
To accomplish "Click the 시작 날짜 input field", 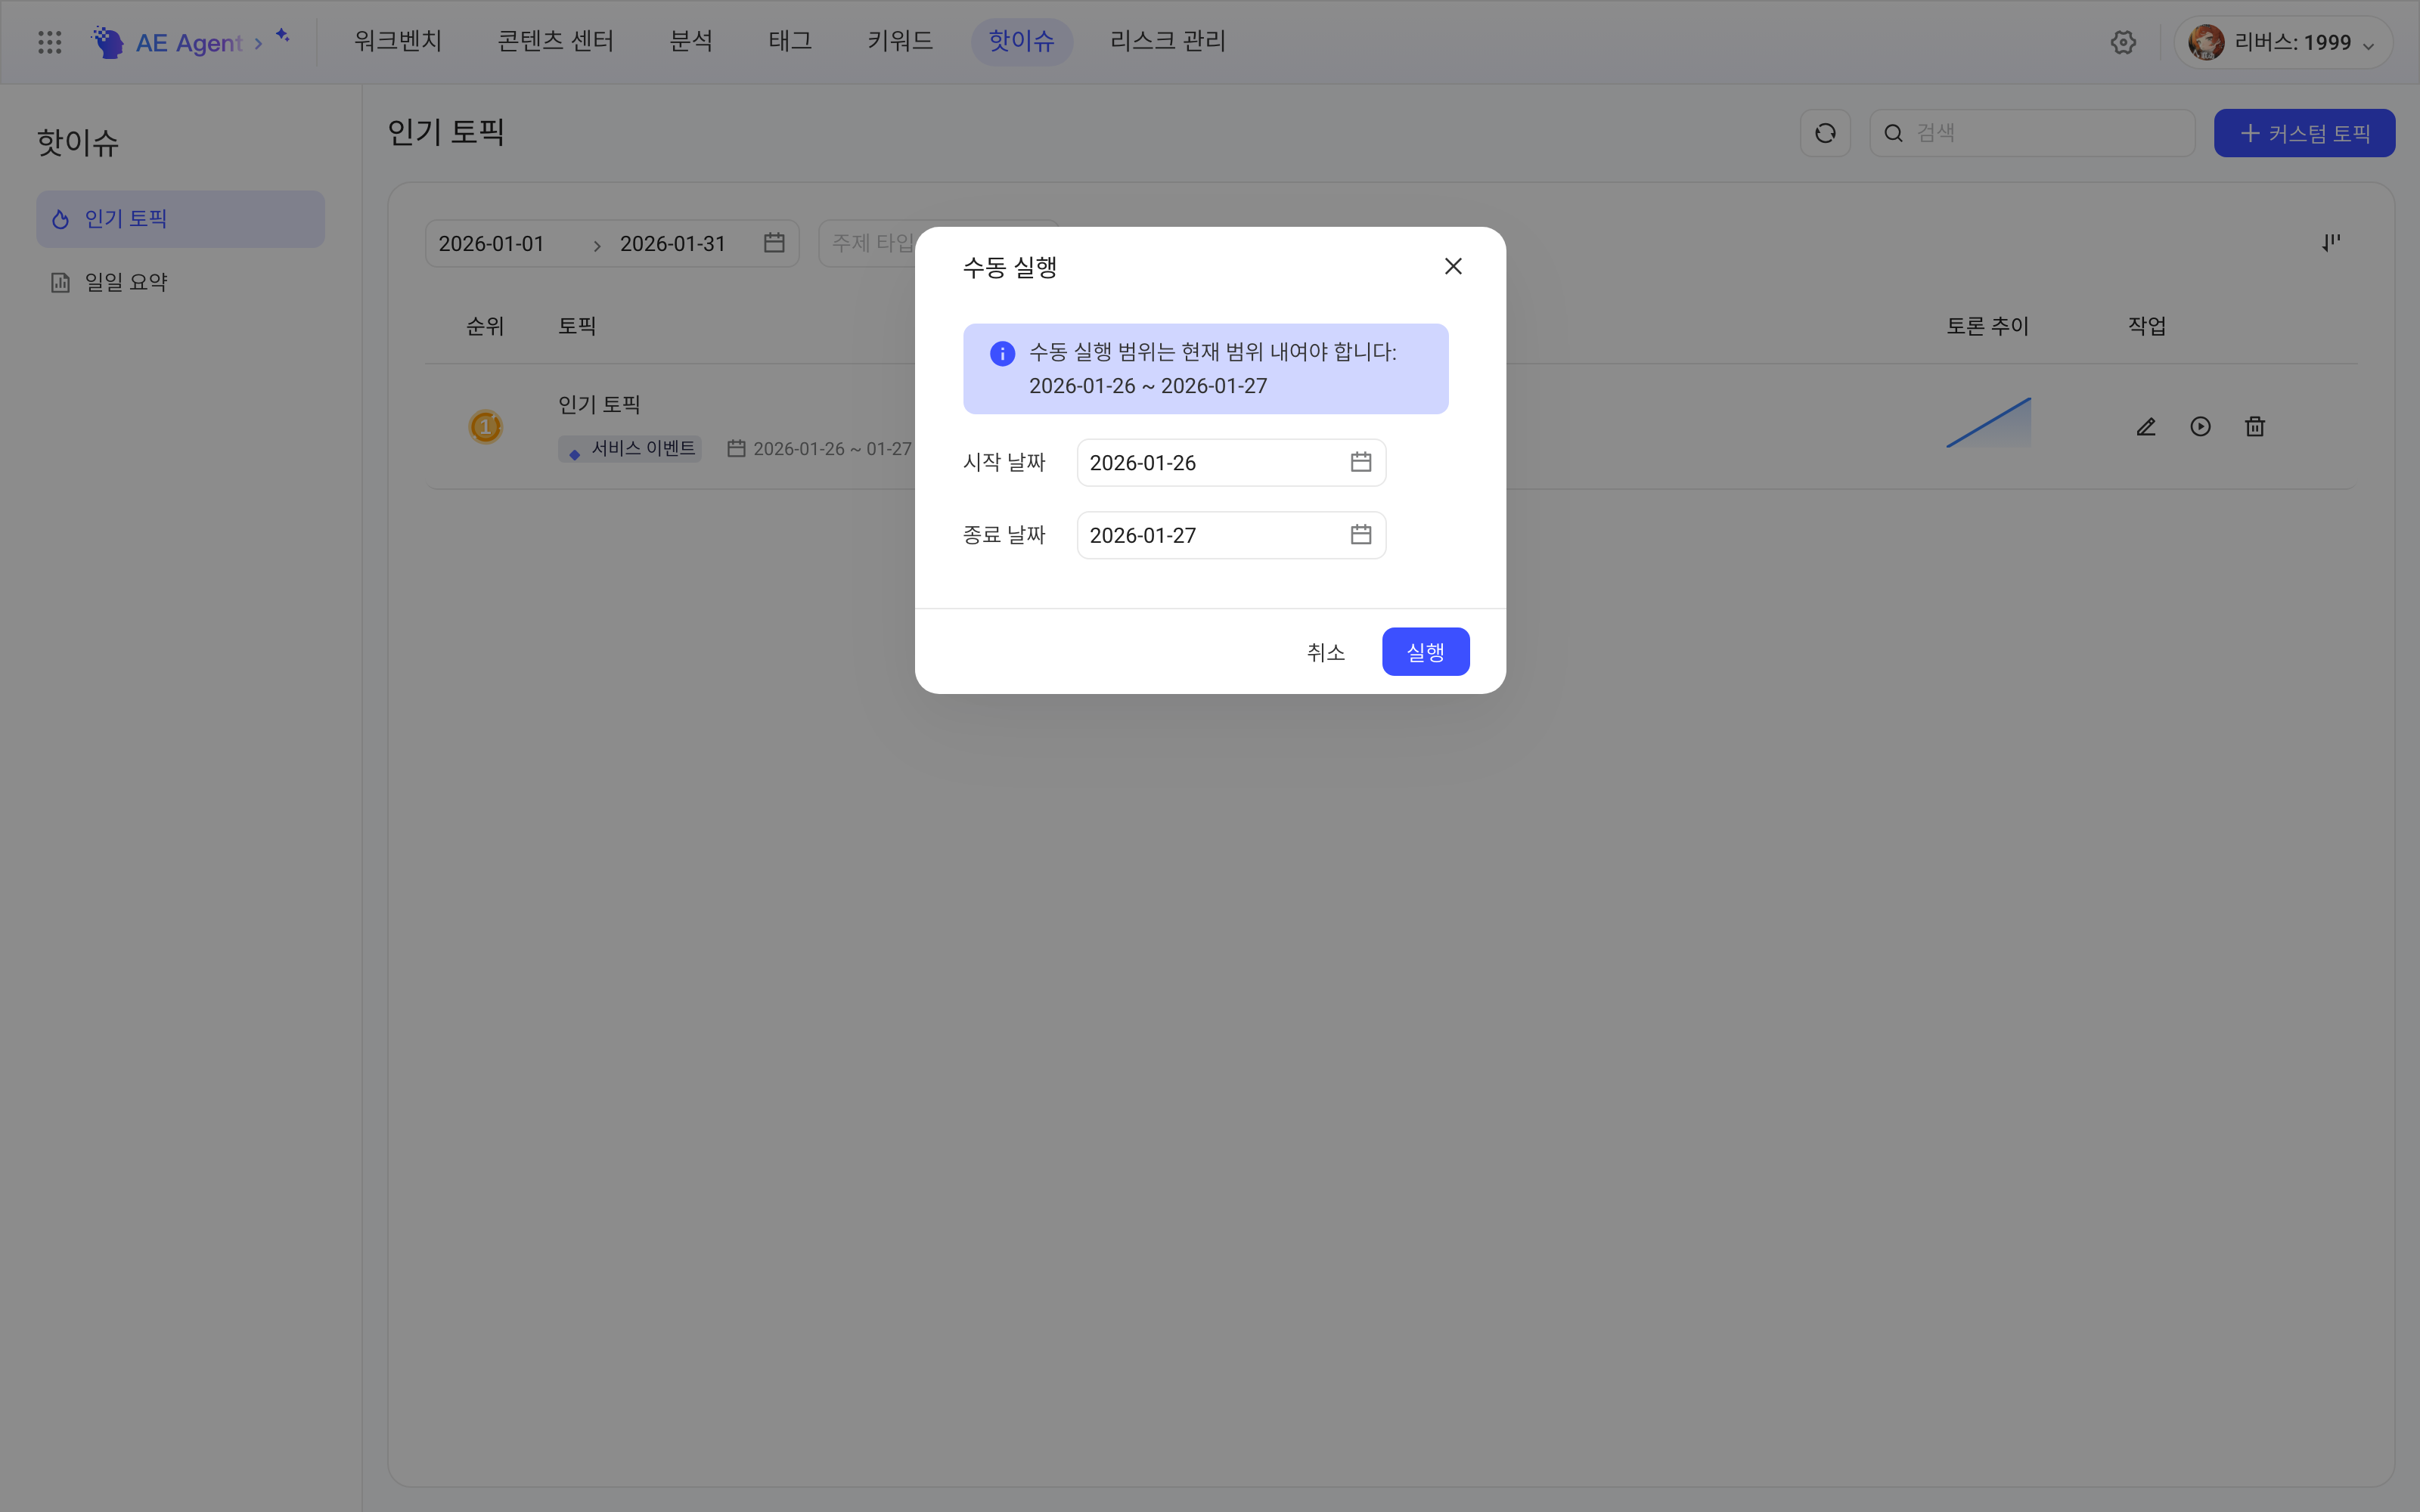I will (1231, 463).
